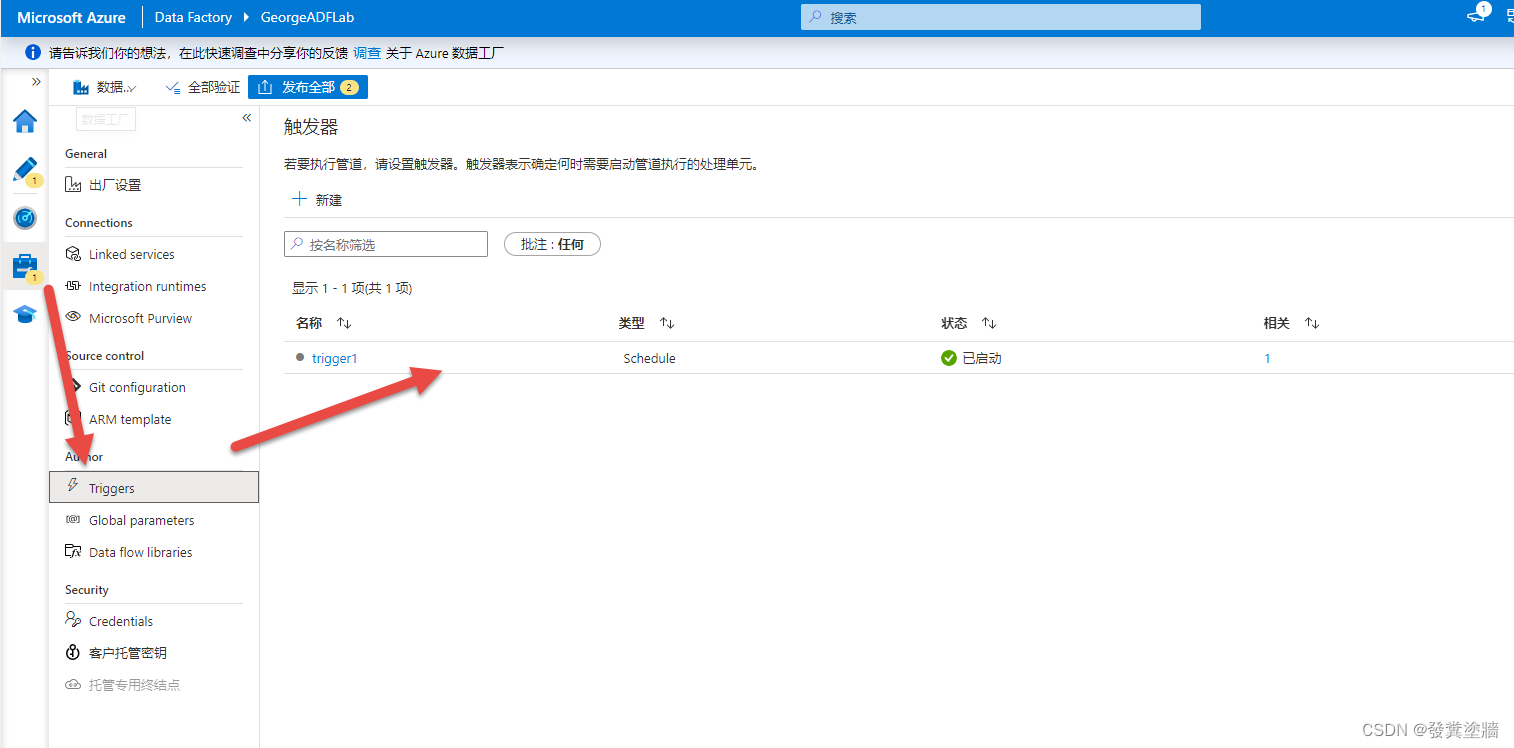This screenshot has width=1514, height=748.
Task: Open Global parameters
Action: click(141, 520)
